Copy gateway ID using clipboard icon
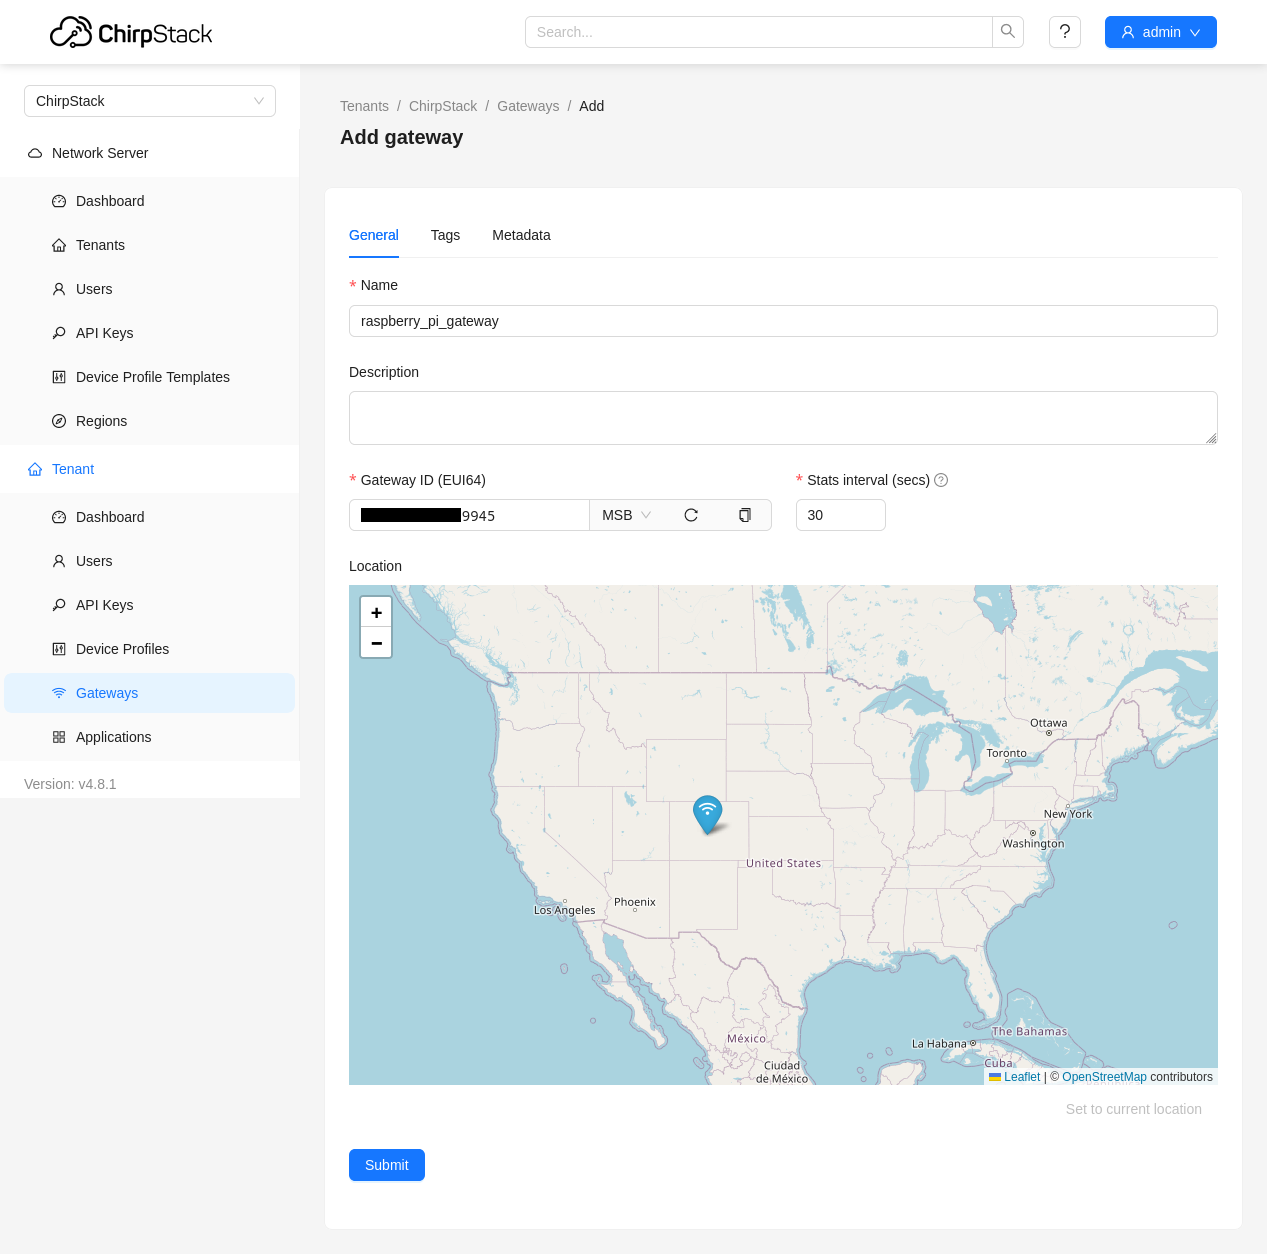The width and height of the screenshot is (1267, 1254). tap(745, 515)
